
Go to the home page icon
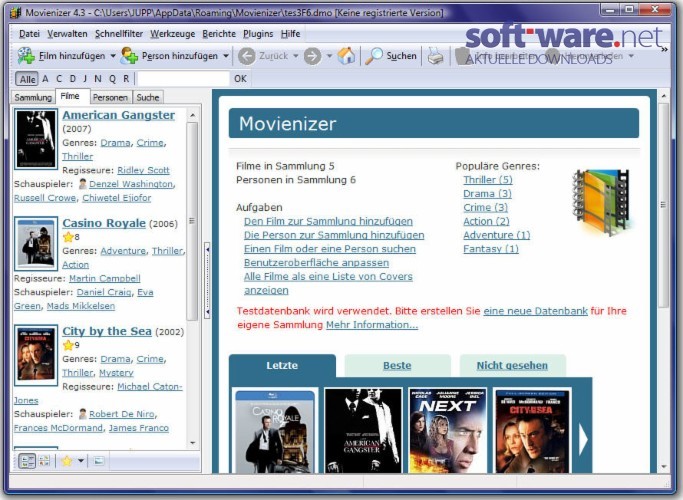pyautogui.click(x=346, y=56)
